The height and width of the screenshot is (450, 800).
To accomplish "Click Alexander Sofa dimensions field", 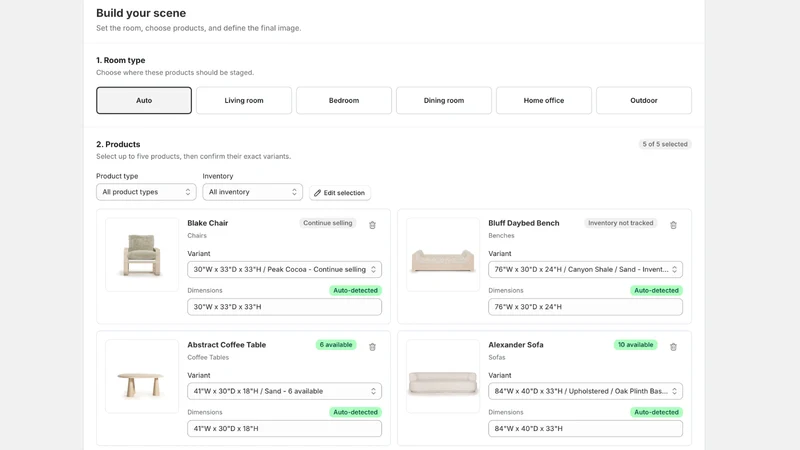I will tap(585, 429).
